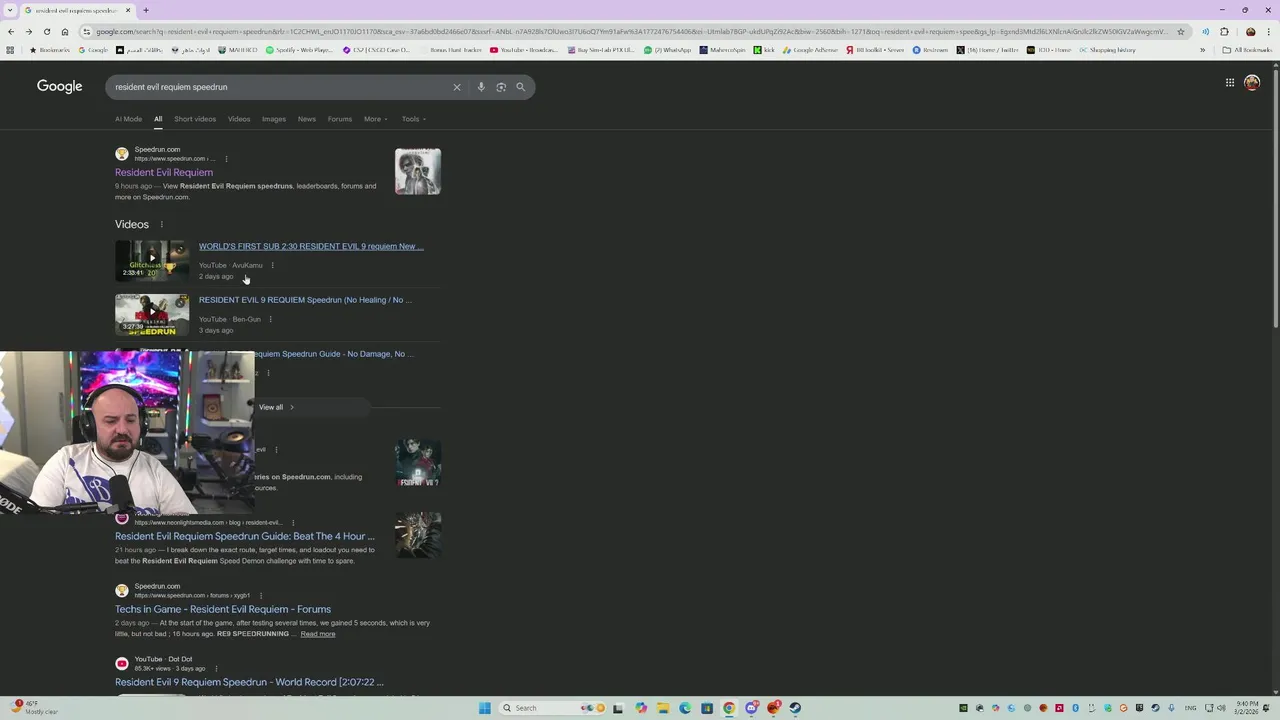
Task: Open File Explorer from the taskbar
Action: click(663, 708)
